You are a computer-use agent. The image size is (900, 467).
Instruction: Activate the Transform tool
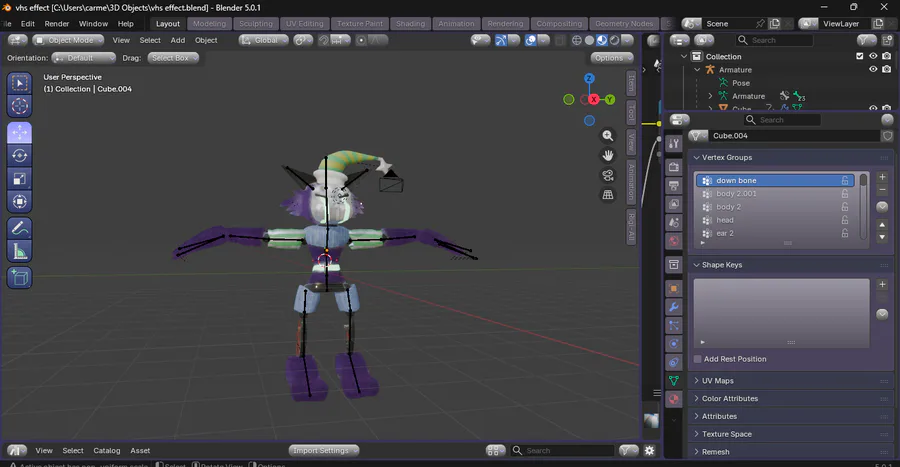pyautogui.click(x=20, y=201)
